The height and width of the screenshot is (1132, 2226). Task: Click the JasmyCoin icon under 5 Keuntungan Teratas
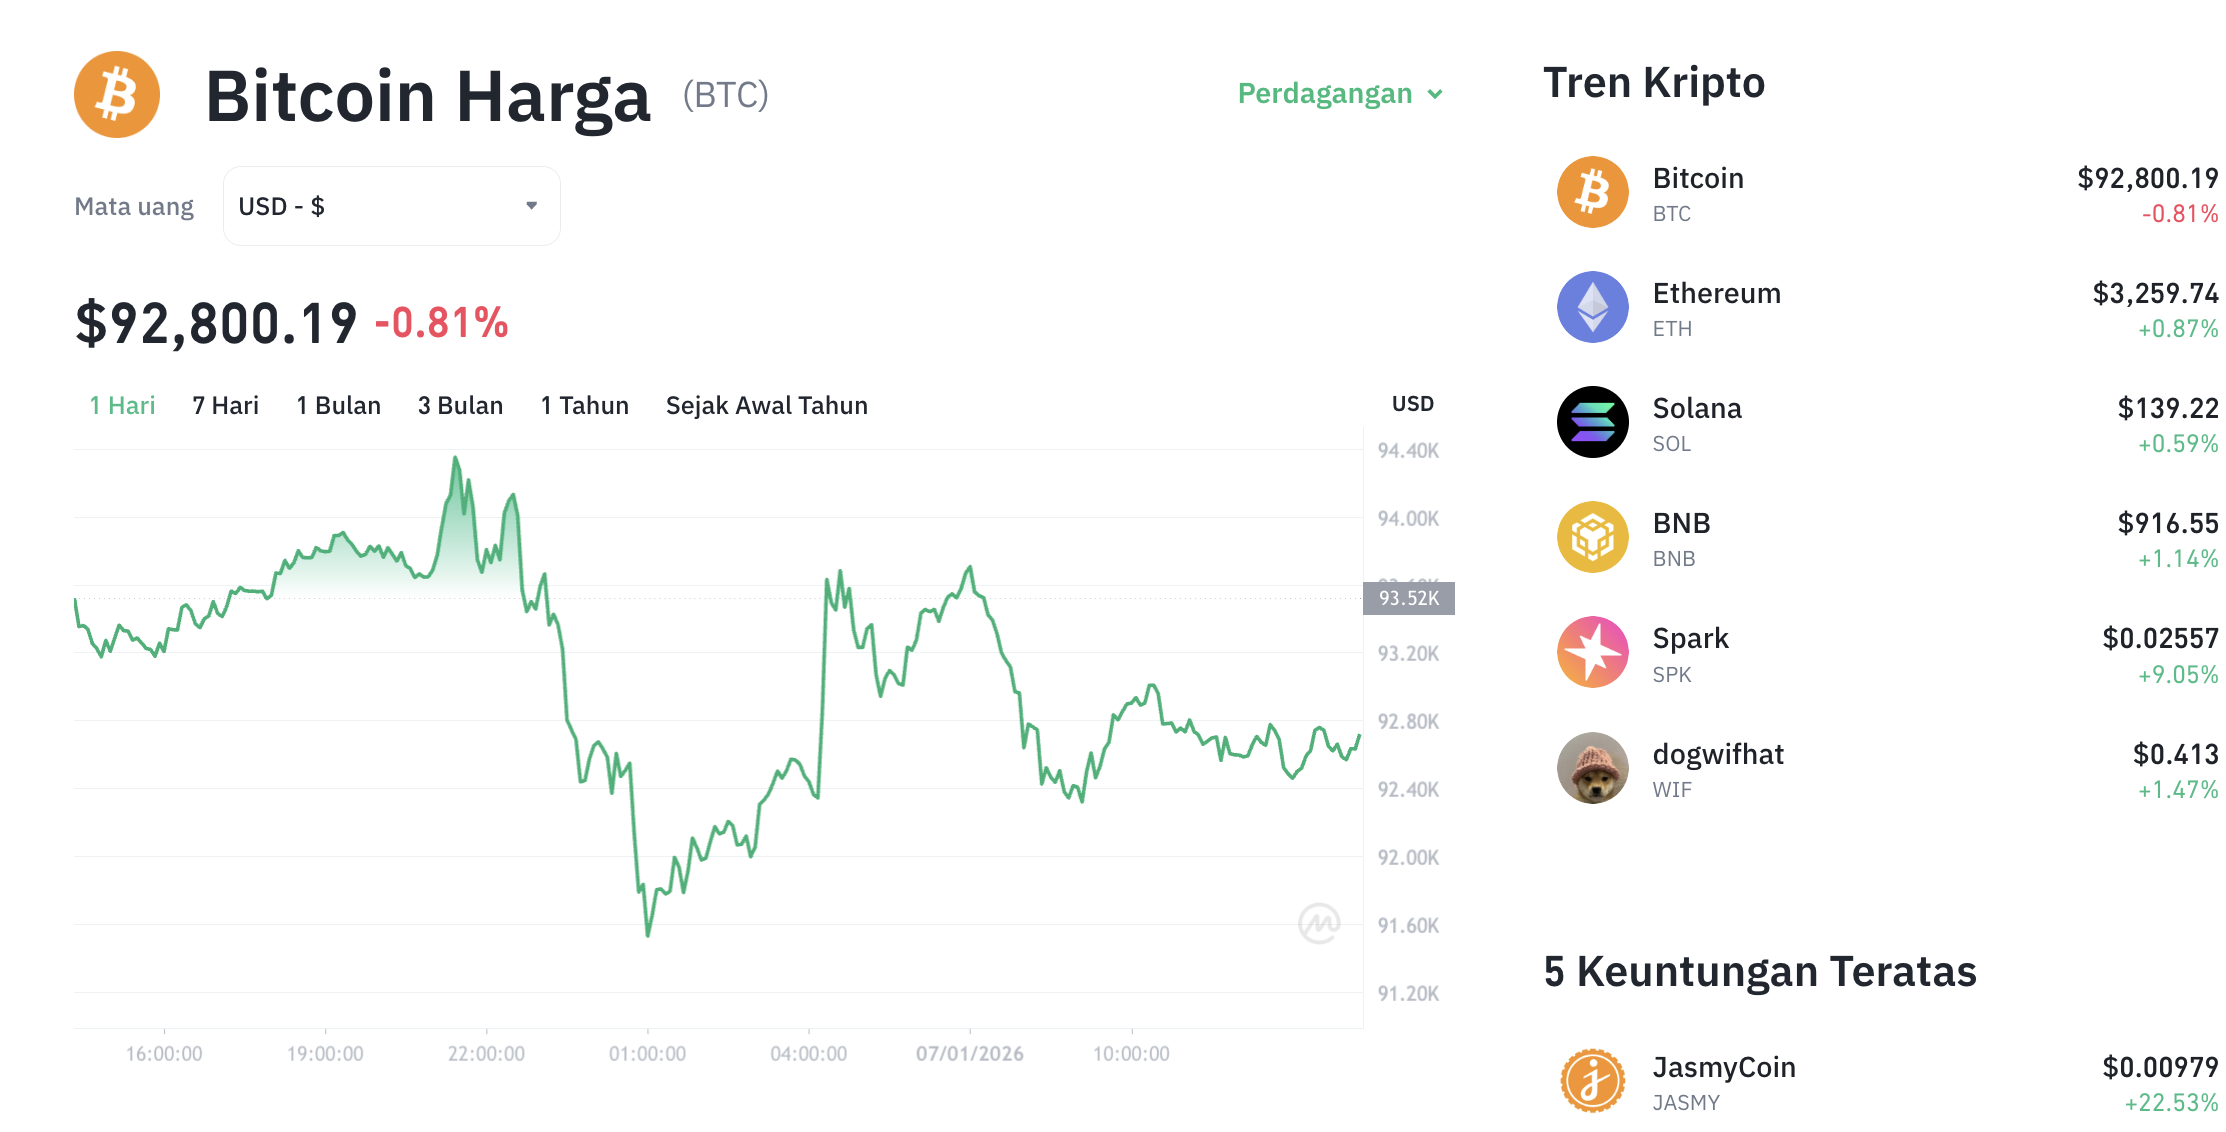pos(1592,1081)
